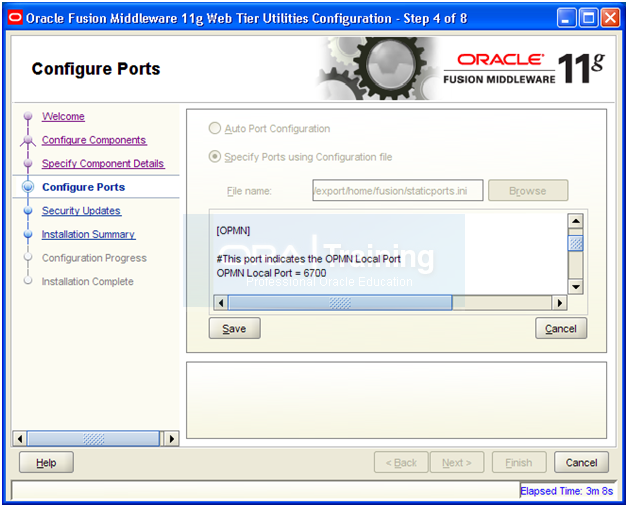Select Specify Ports using Configuration file option
Viewport: 628px width, 507px height.
click(215, 157)
